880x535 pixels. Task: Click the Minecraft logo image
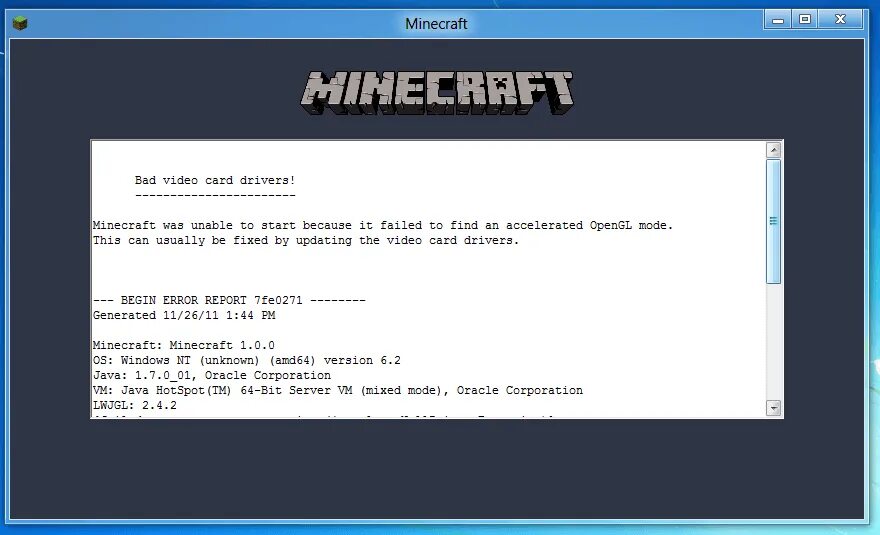pyautogui.click(x=437, y=93)
